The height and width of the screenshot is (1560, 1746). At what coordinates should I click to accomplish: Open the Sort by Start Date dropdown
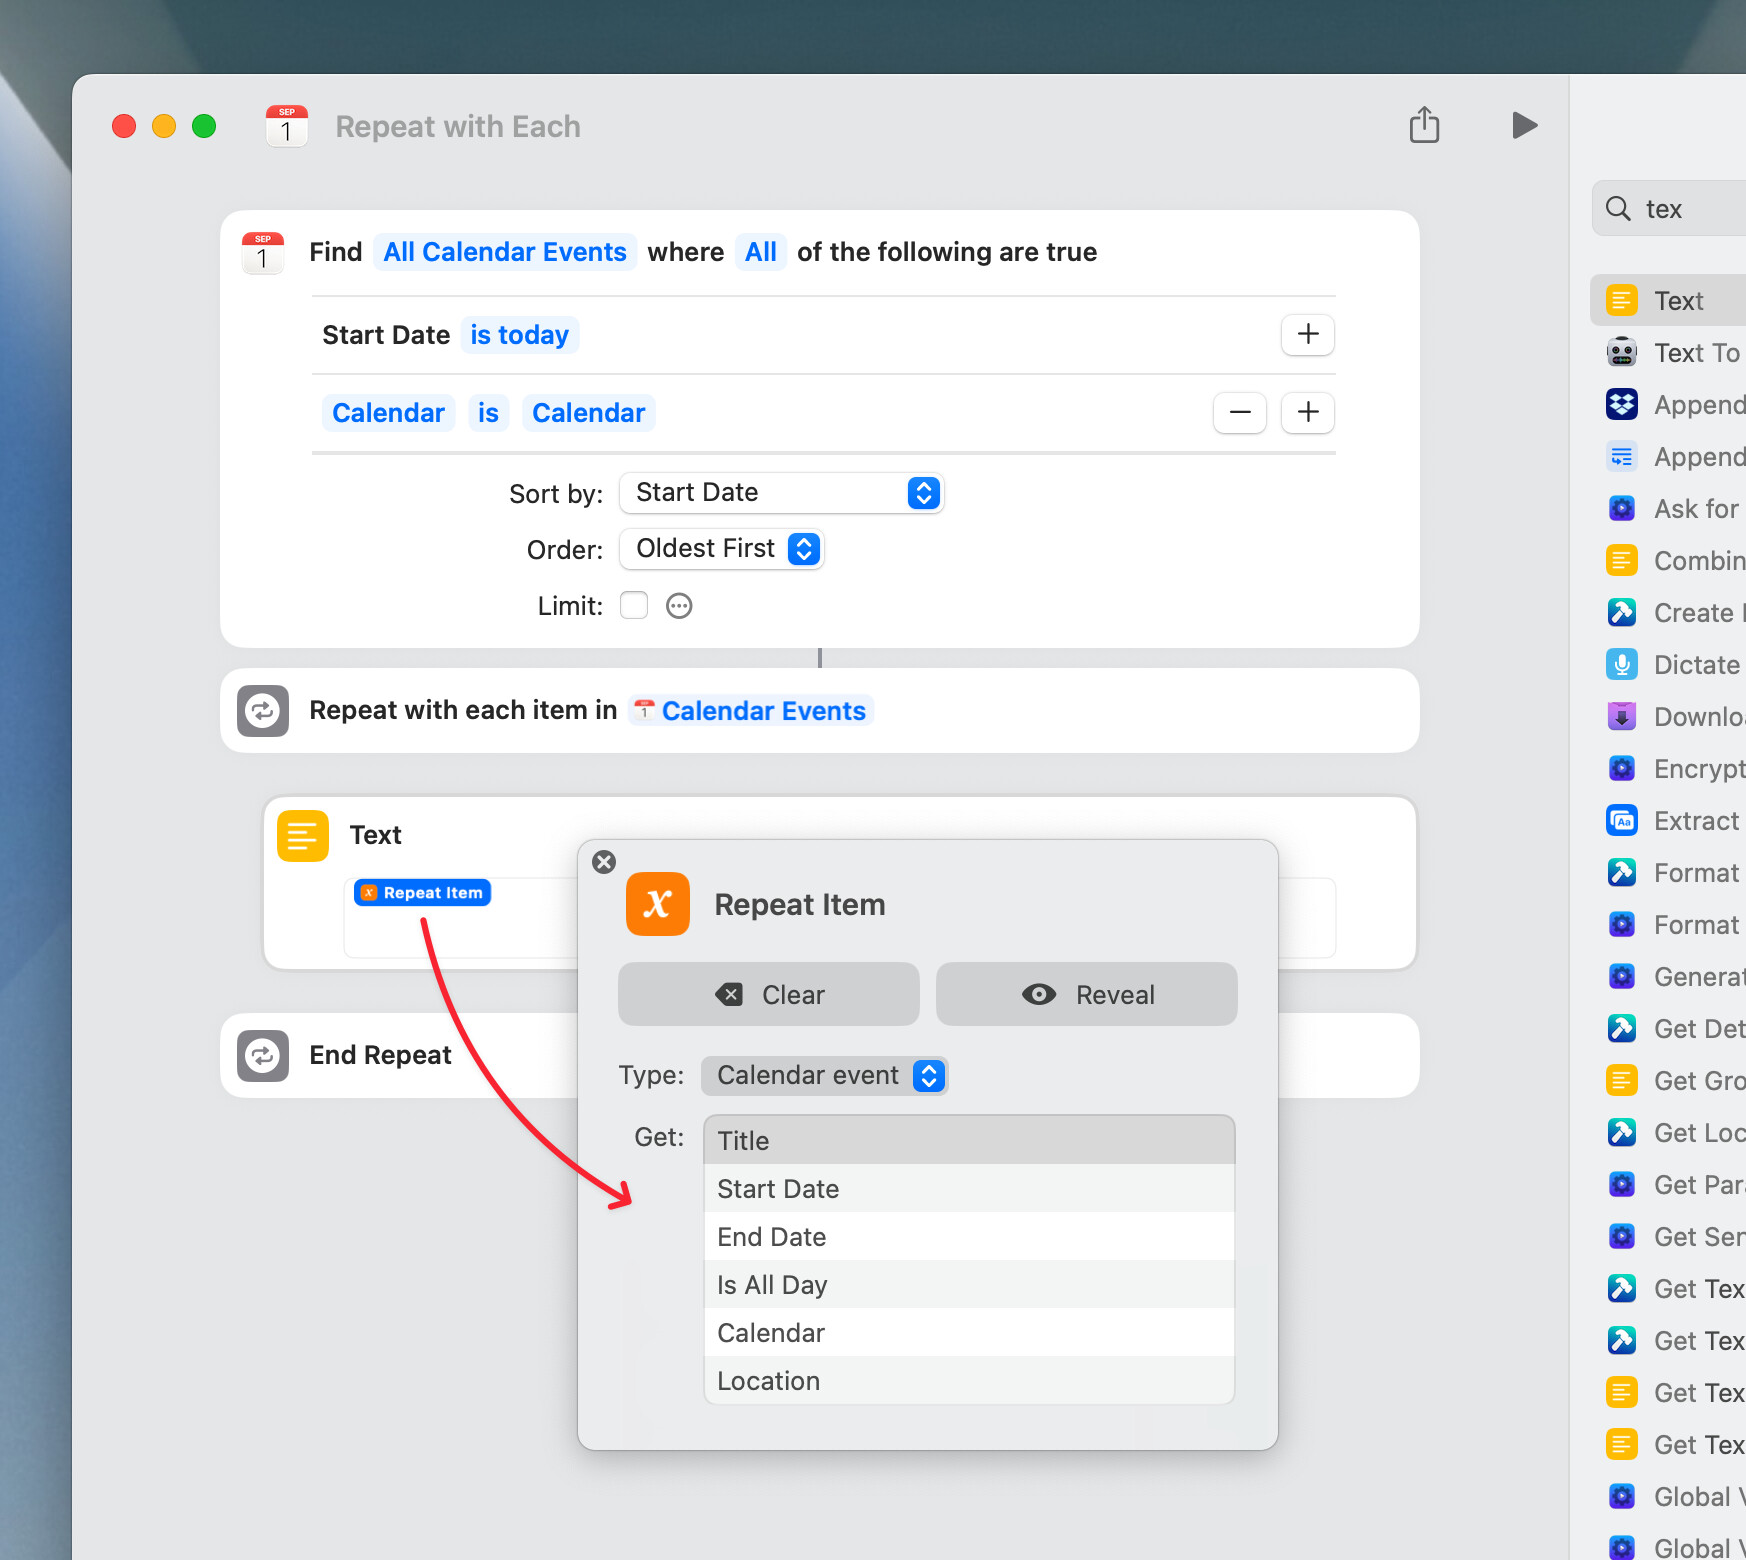pyautogui.click(x=781, y=493)
